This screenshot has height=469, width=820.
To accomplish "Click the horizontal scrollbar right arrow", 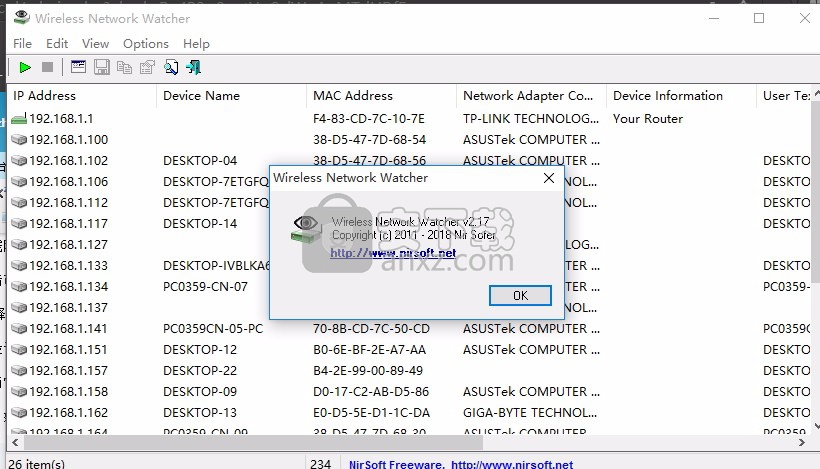I will click(x=802, y=443).
